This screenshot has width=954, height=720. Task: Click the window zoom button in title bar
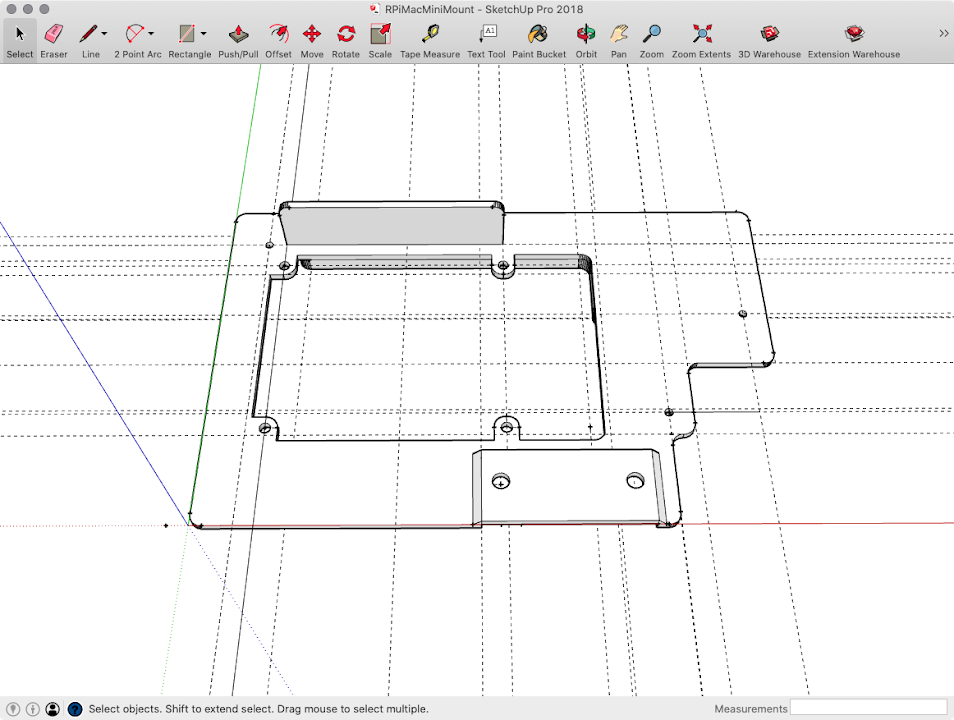[x=44, y=9]
